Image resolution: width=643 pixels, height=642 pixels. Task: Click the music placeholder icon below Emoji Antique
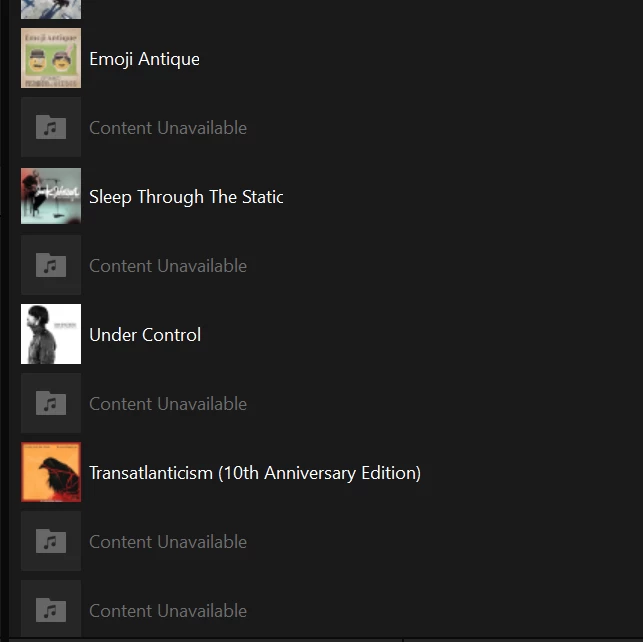click(51, 127)
